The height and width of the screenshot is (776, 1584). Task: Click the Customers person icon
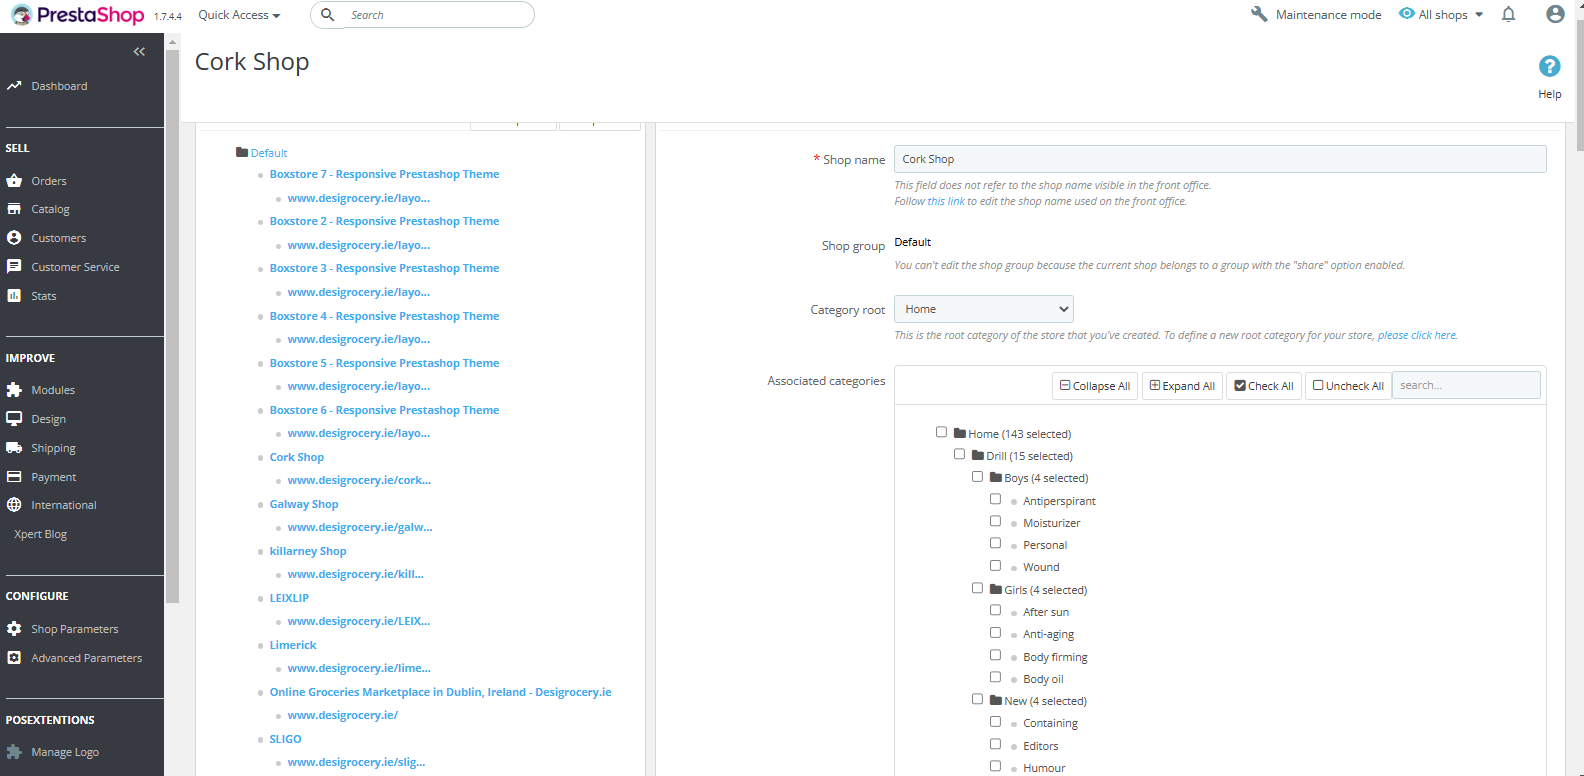(x=14, y=238)
